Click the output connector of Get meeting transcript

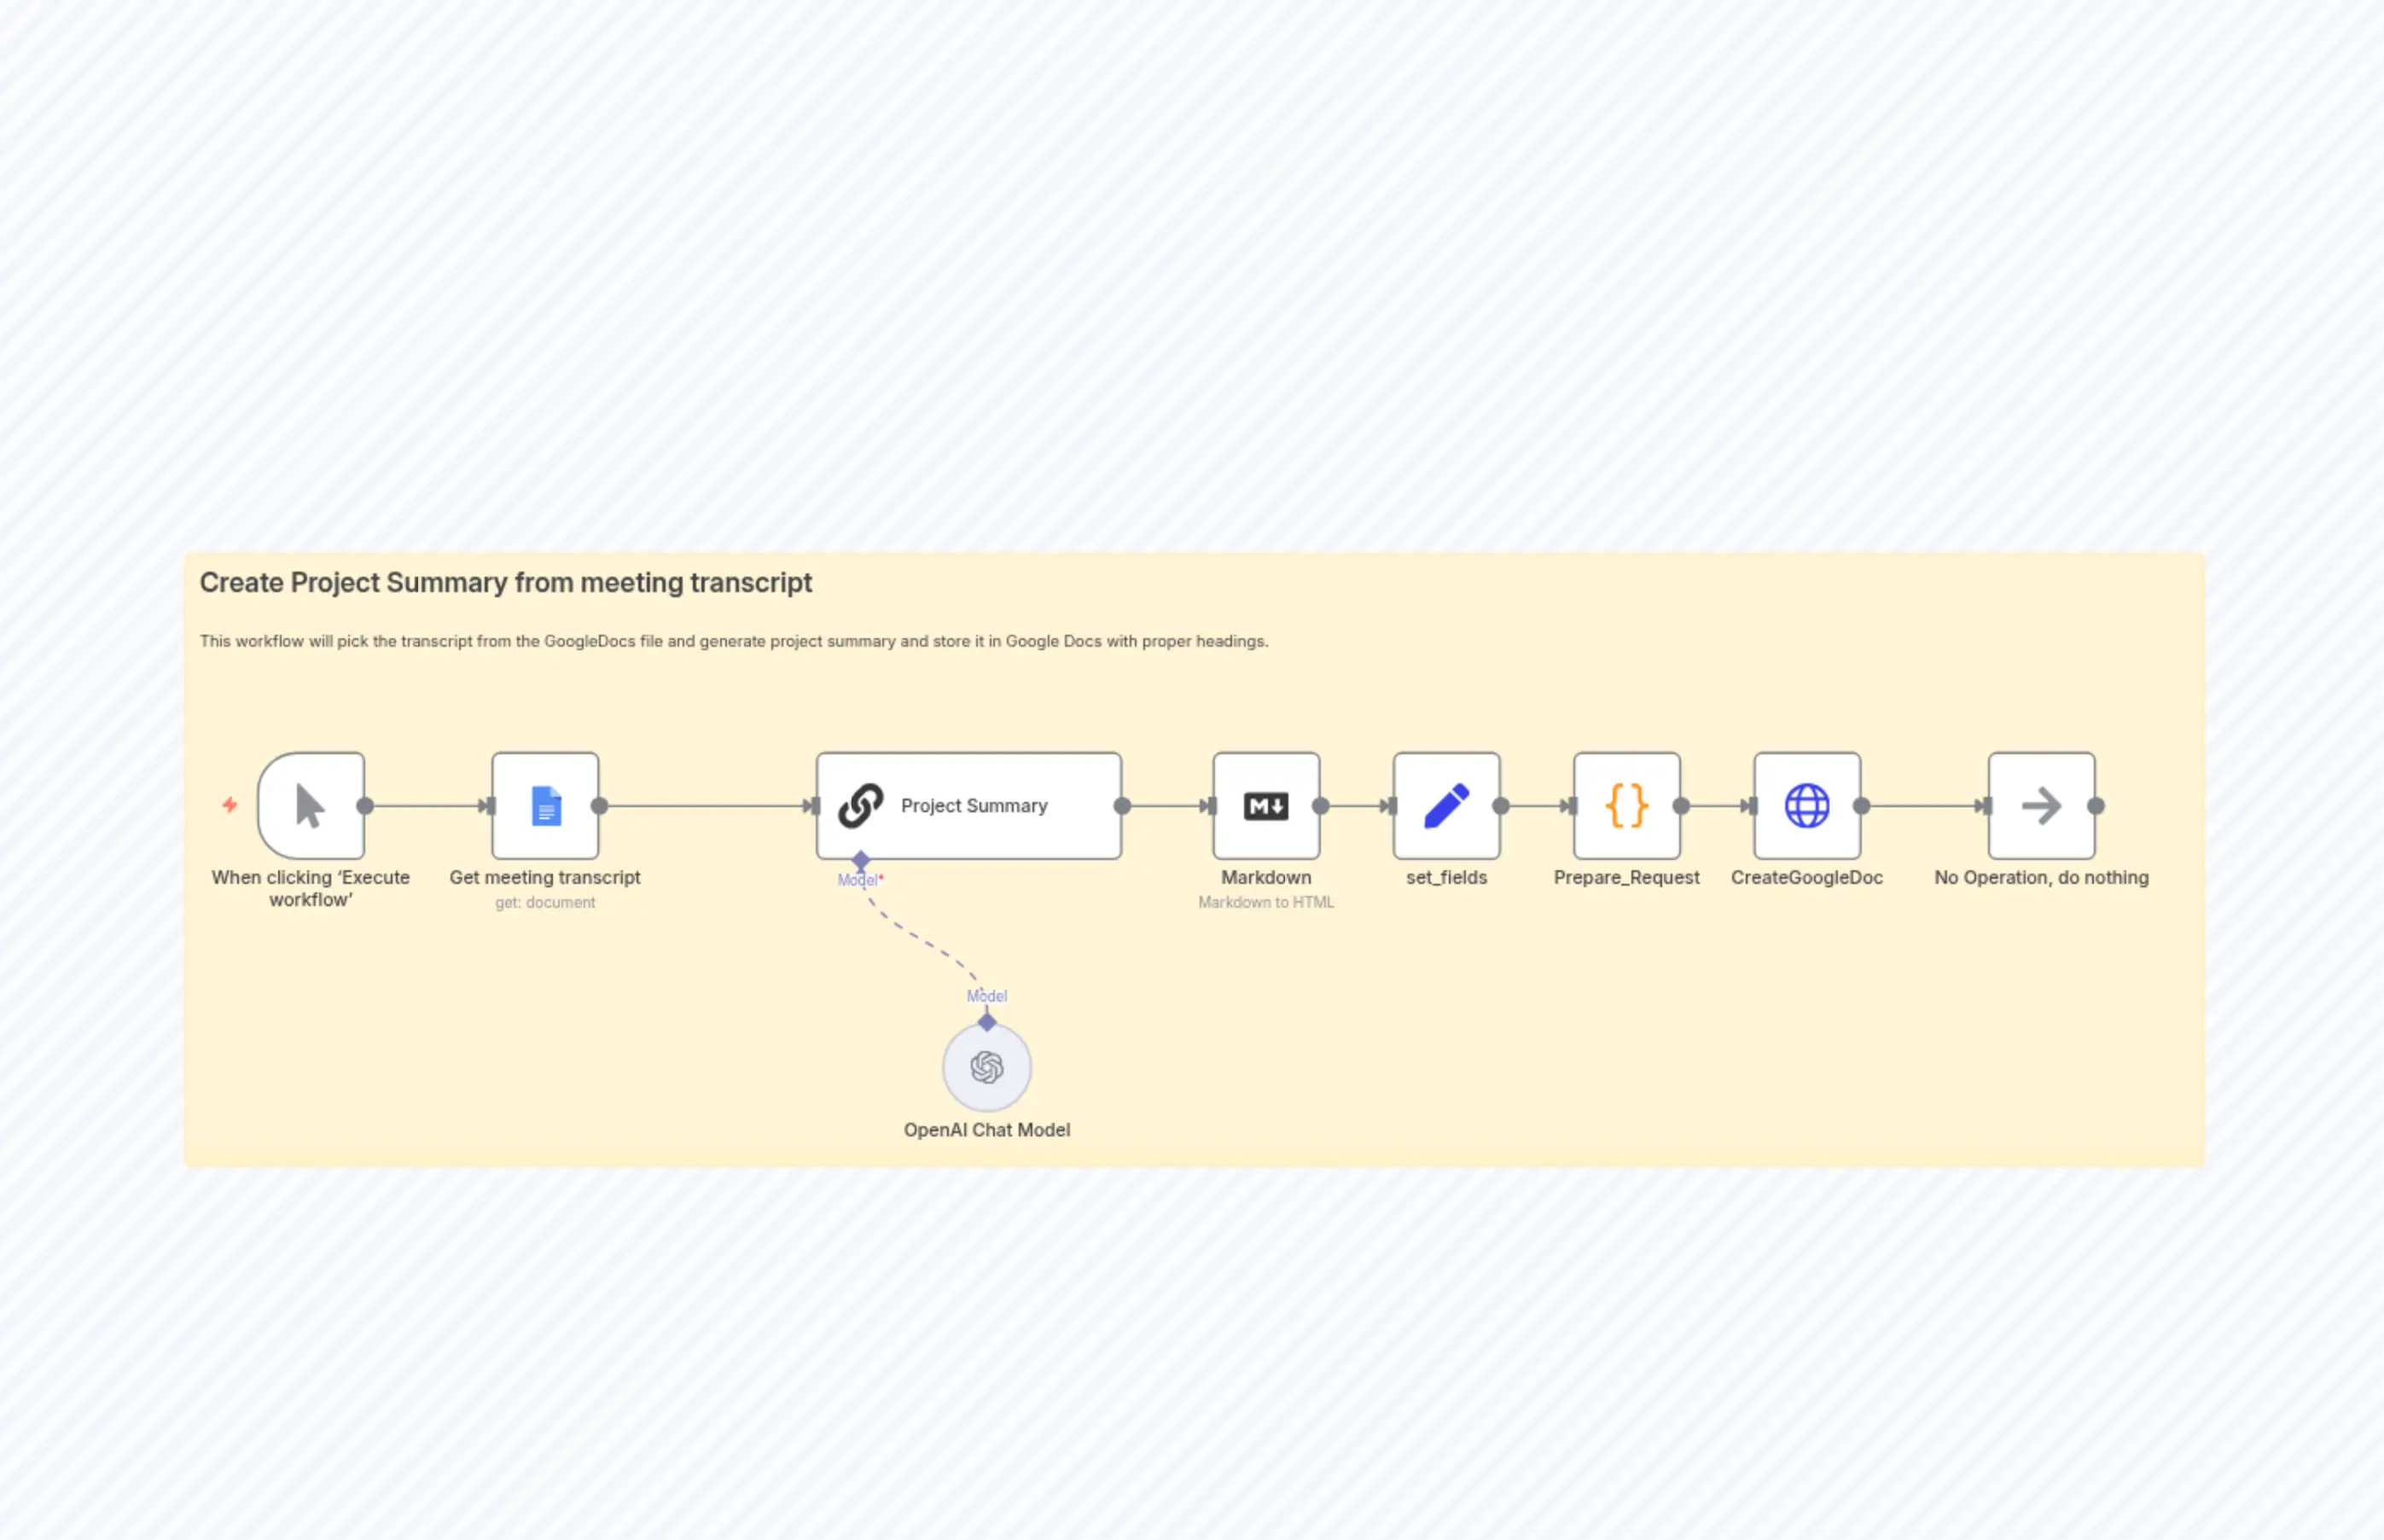click(600, 805)
